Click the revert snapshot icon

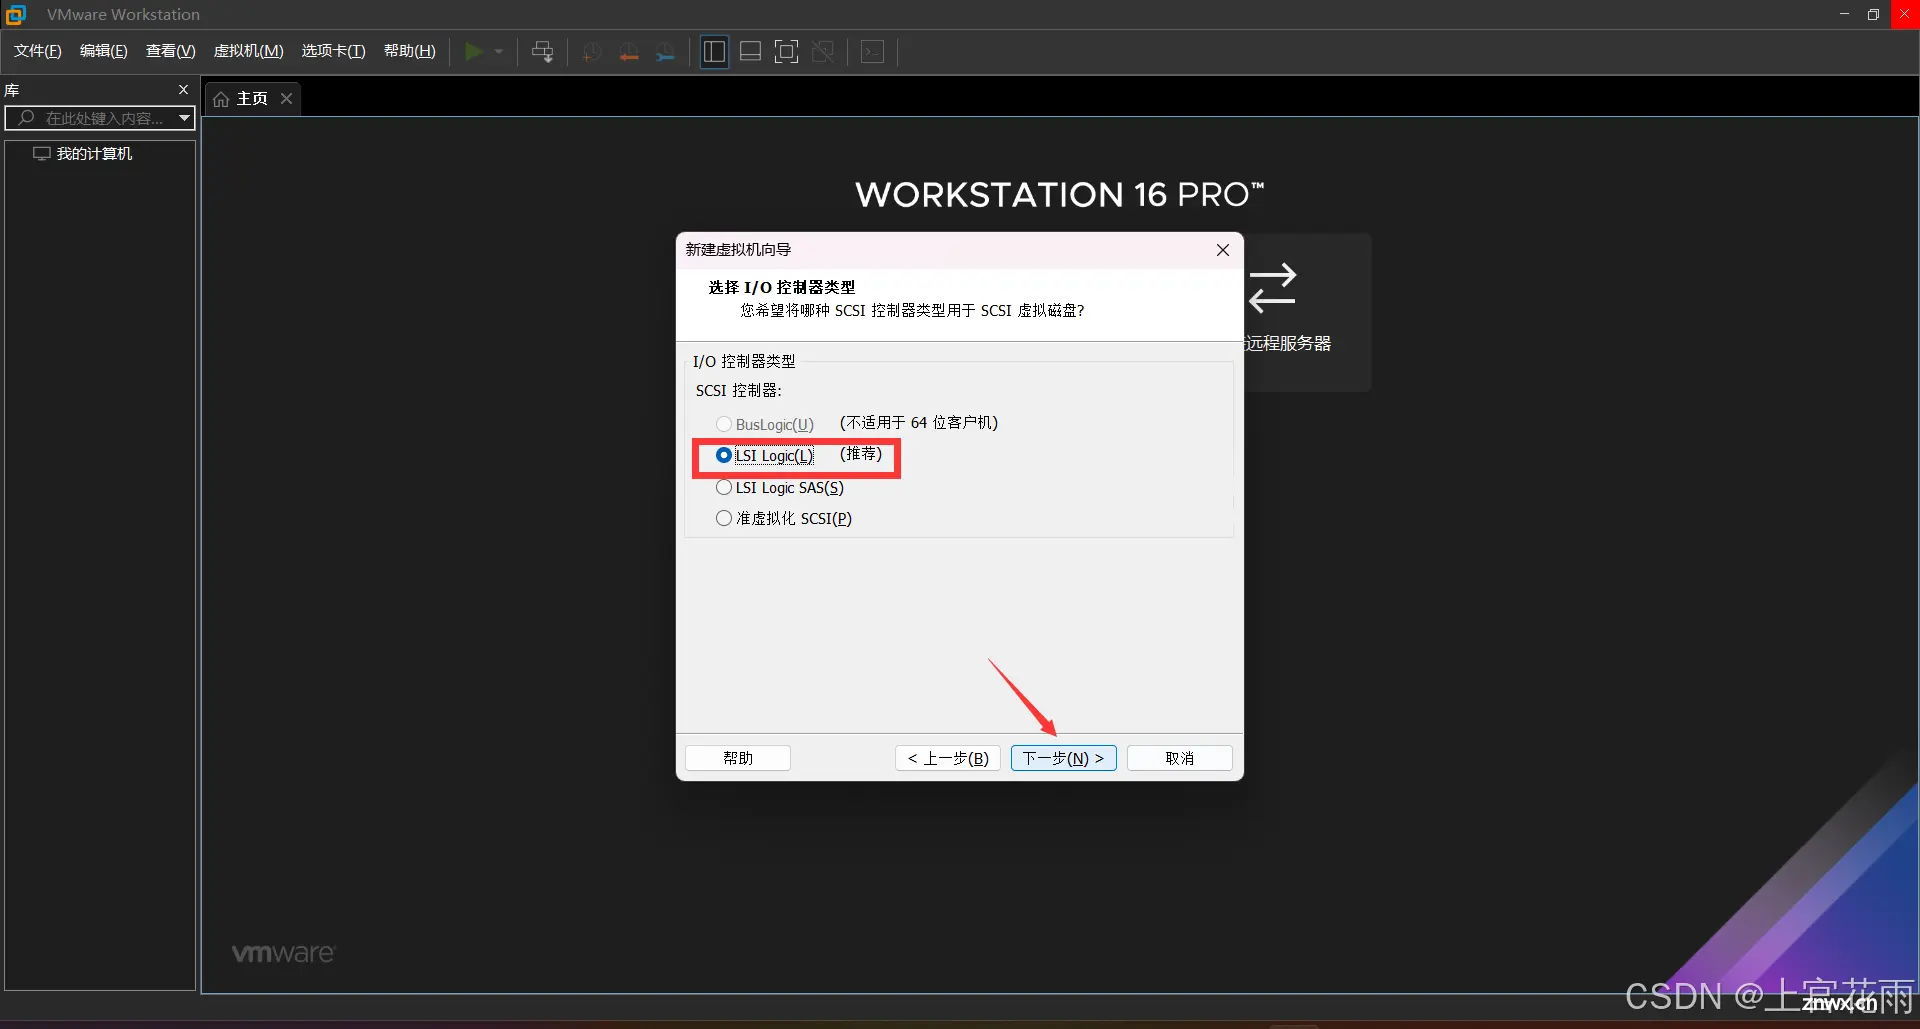click(x=629, y=52)
